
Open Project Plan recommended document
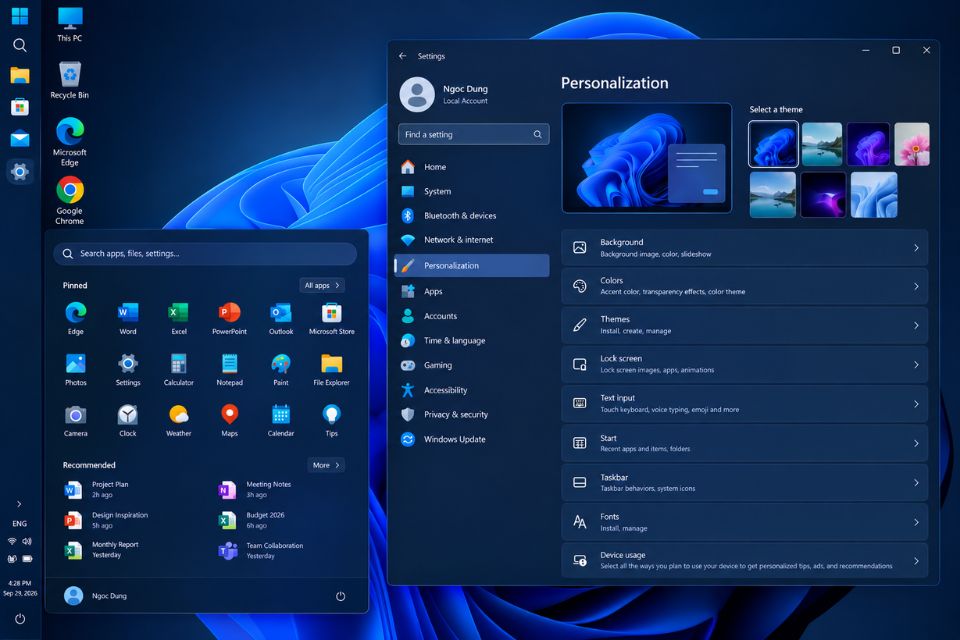[x=98, y=489]
